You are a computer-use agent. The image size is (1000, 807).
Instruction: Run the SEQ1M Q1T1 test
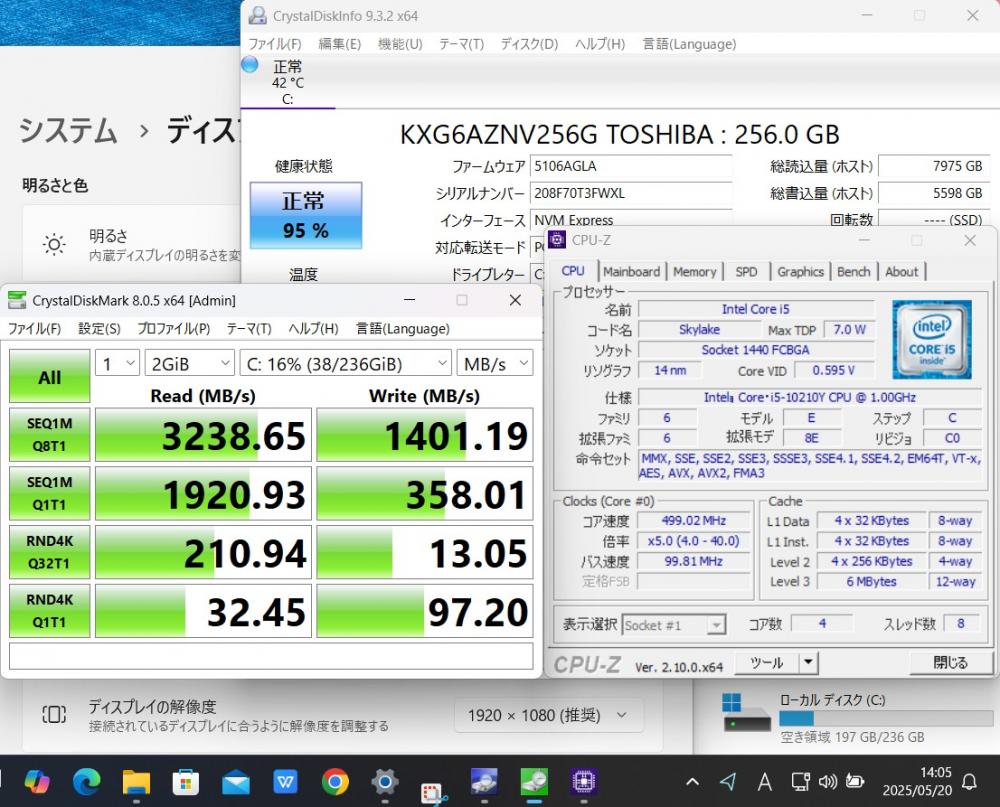tap(49, 493)
